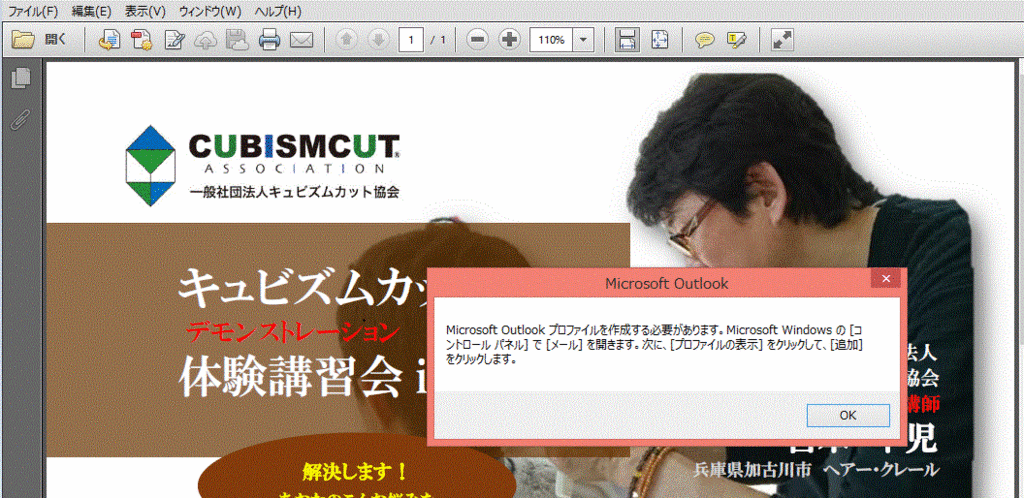Click the fit width scrolling icon

tap(627, 40)
